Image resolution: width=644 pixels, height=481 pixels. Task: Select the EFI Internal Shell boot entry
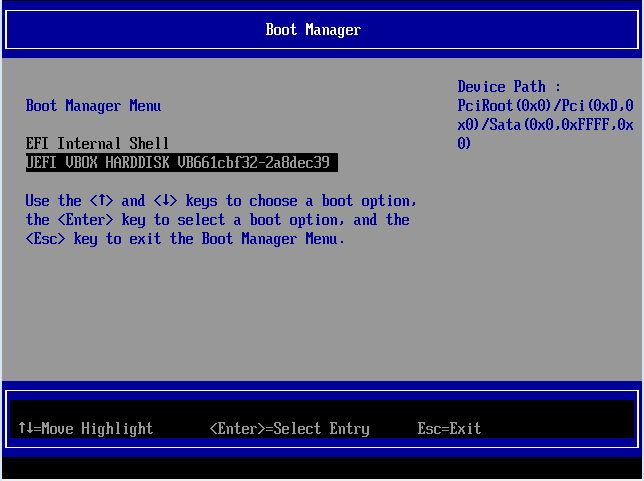(x=97, y=143)
